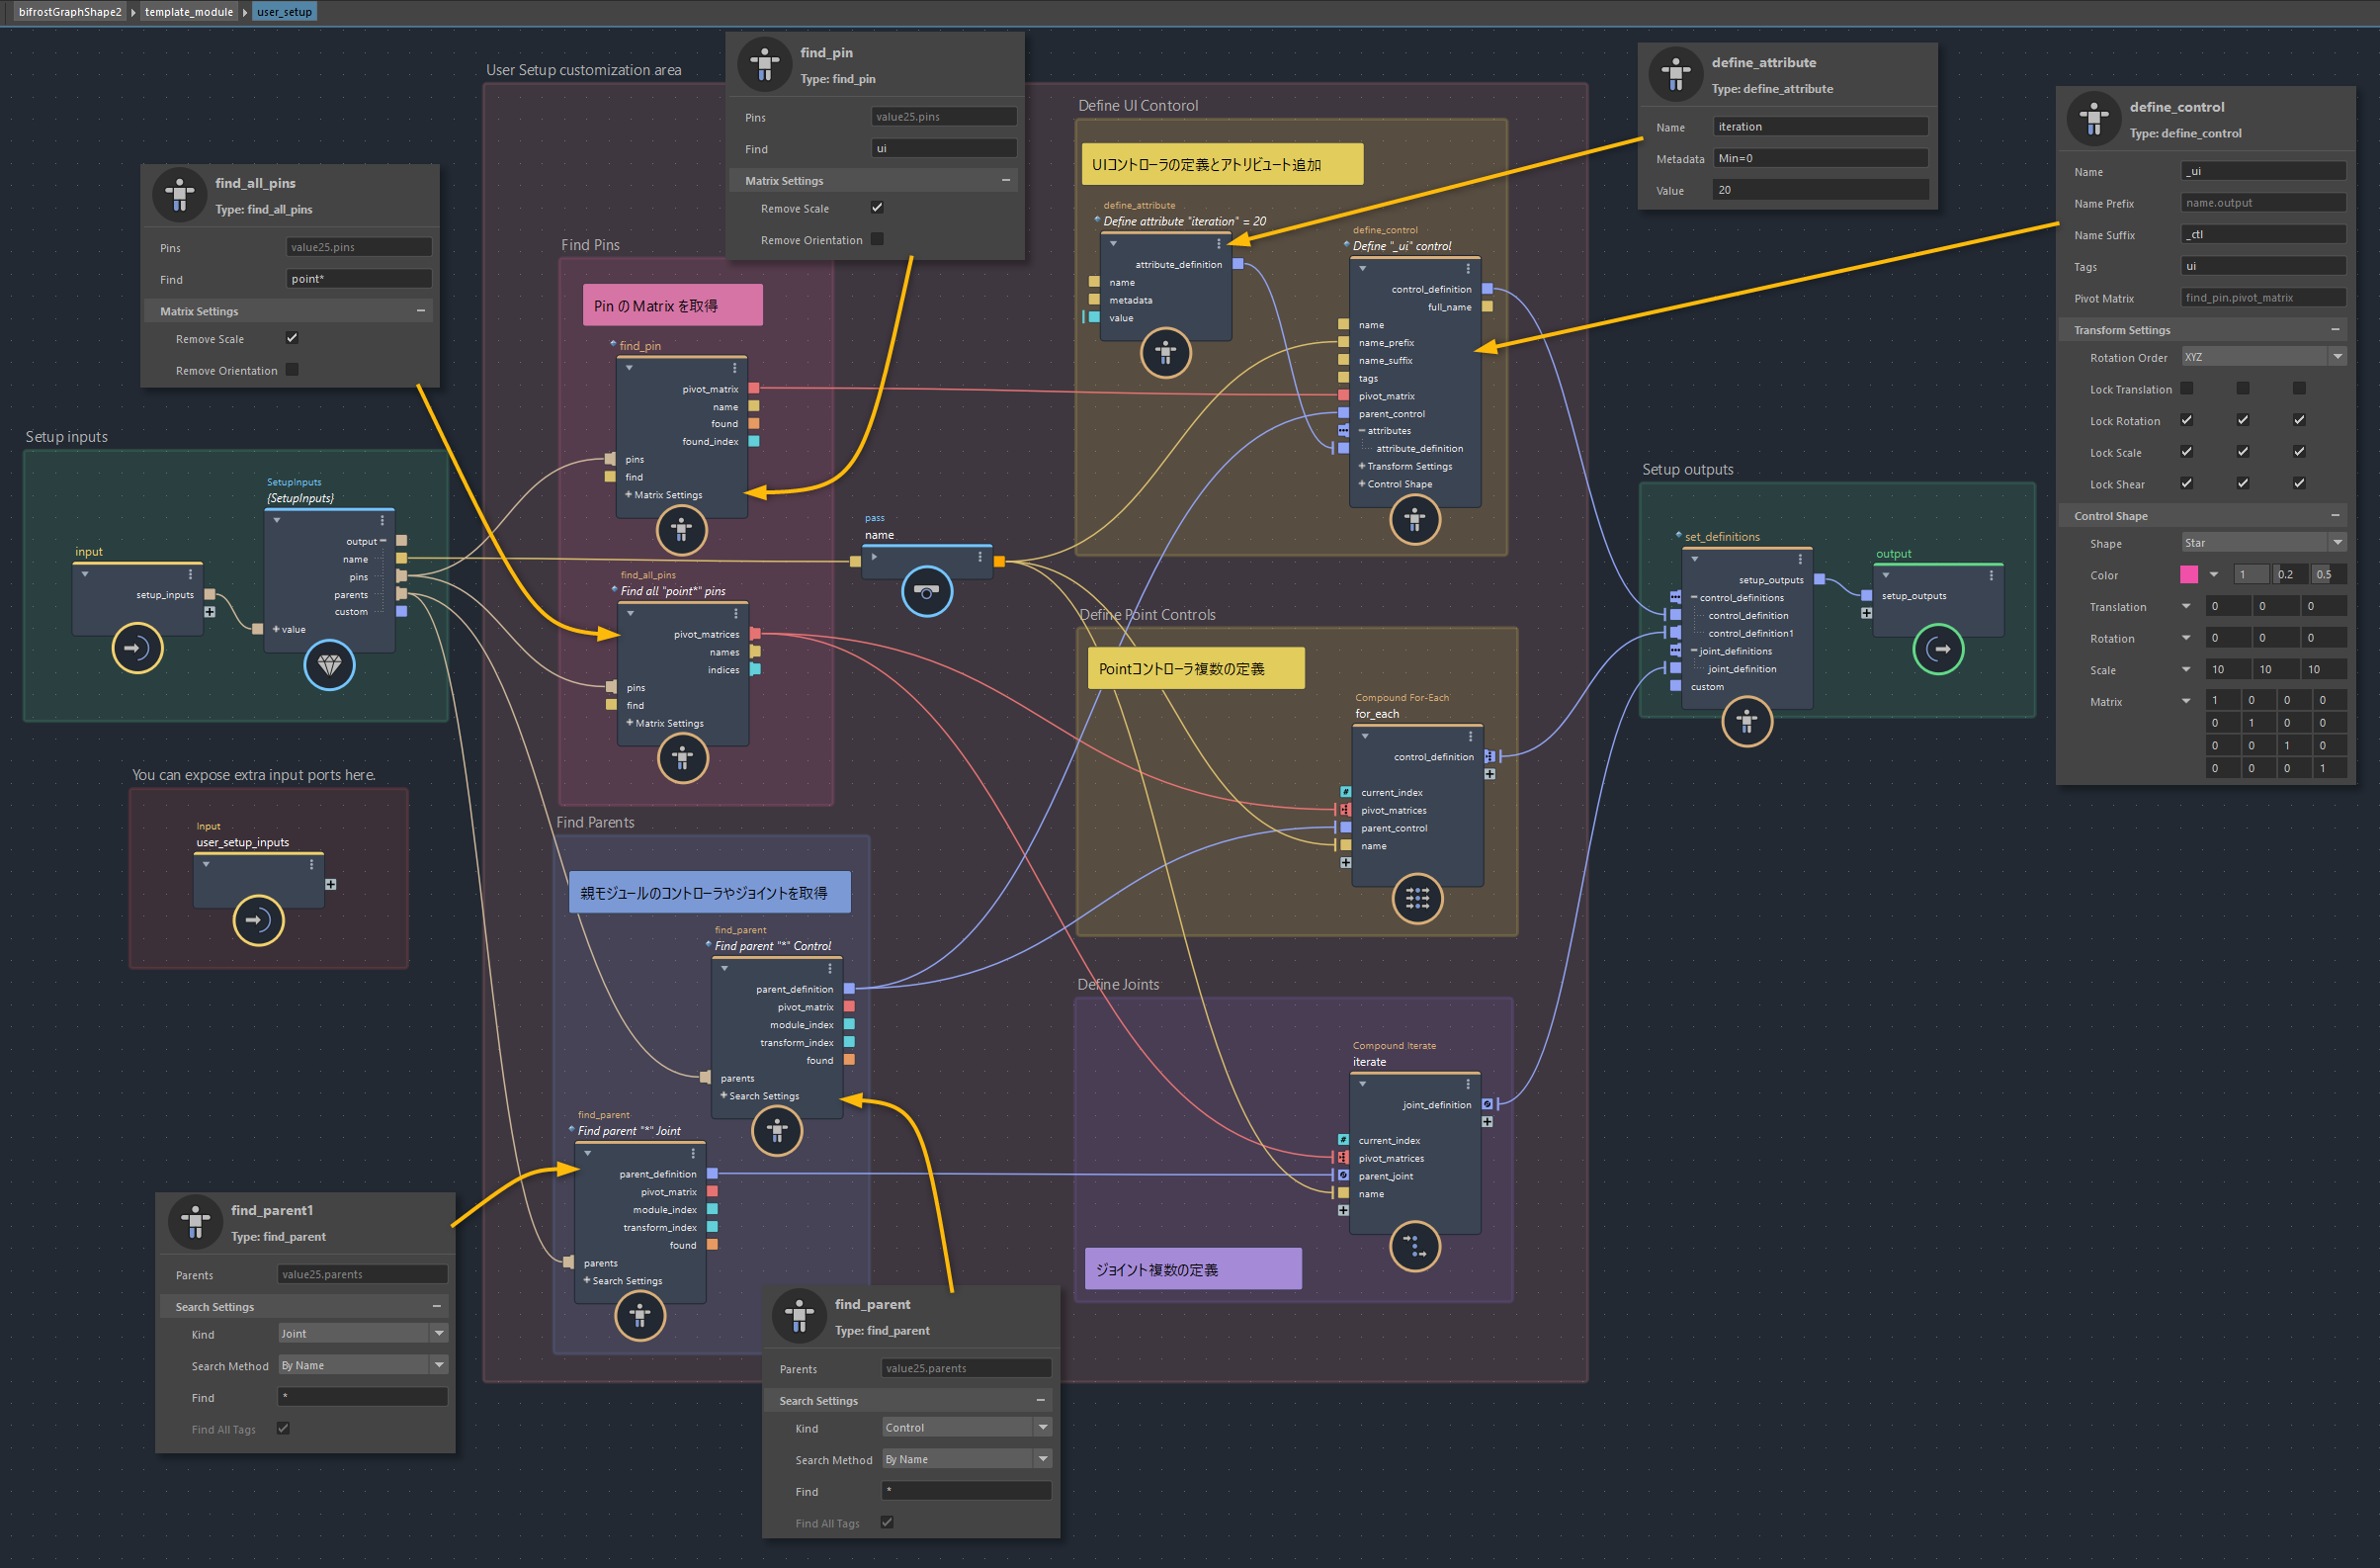The width and height of the screenshot is (2380, 1568).
Task: Click the user_setup_inputs node circle icon
Action: 258,920
